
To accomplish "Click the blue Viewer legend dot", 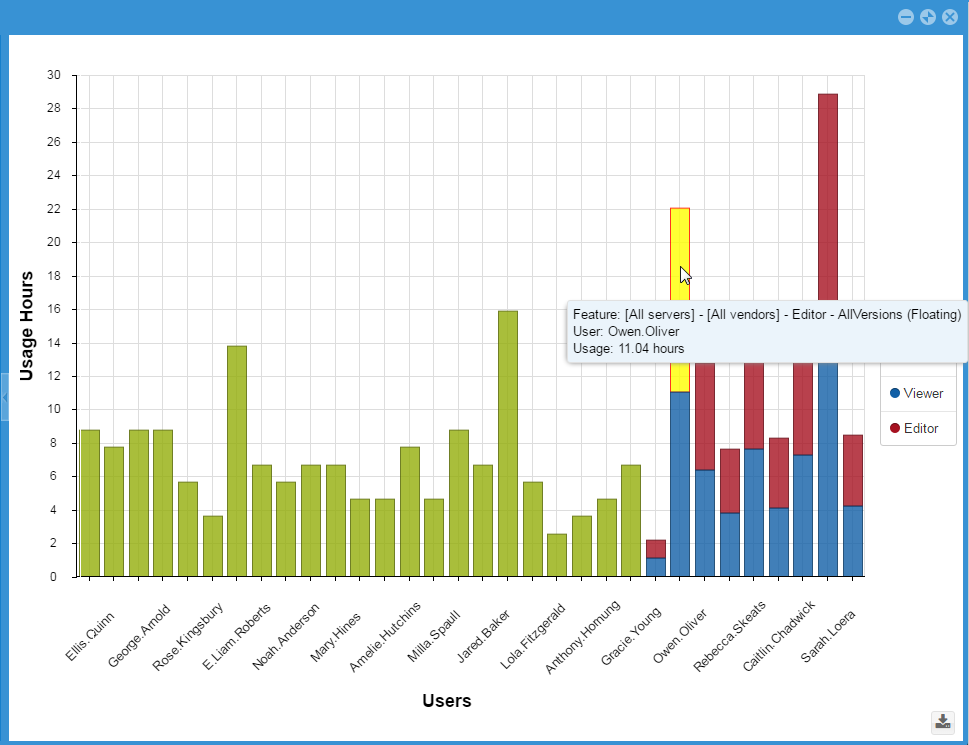I will pos(895,393).
